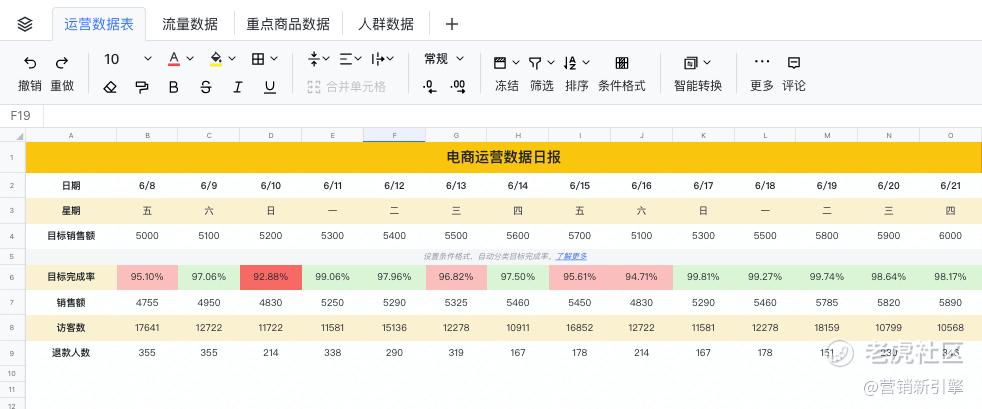
Task: Click title cell 电商运营数据日报
Action: [x=504, y=157]
